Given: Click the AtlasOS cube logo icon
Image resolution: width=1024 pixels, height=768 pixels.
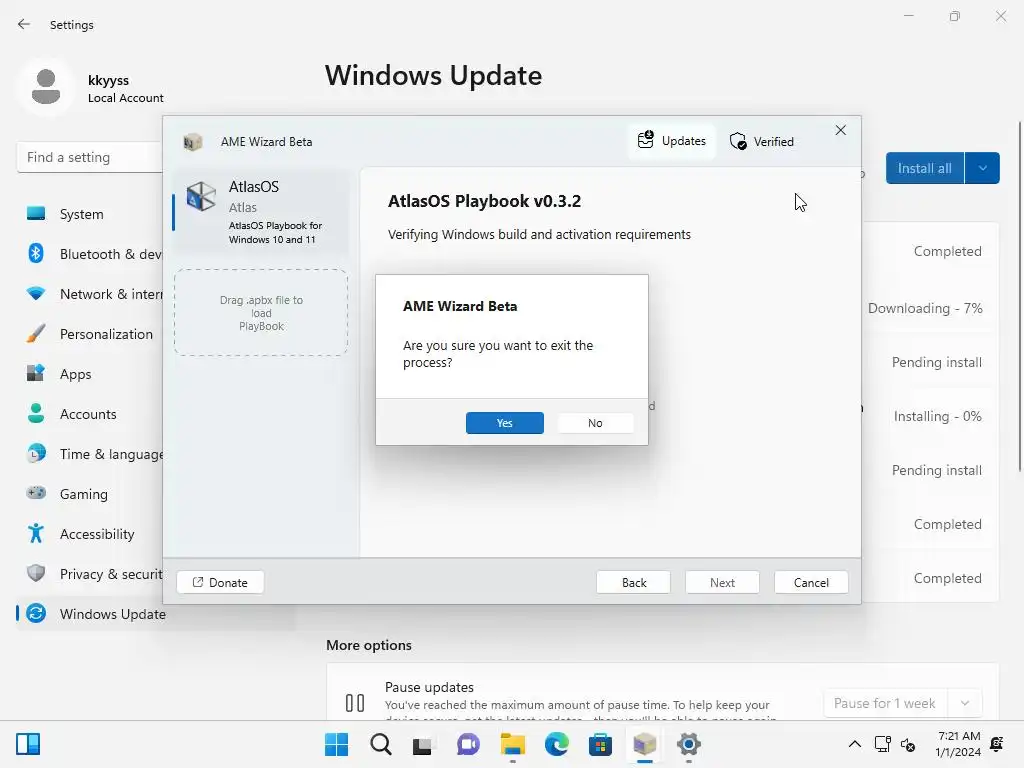Looking at the screenshot, I should tap(200, 196).
